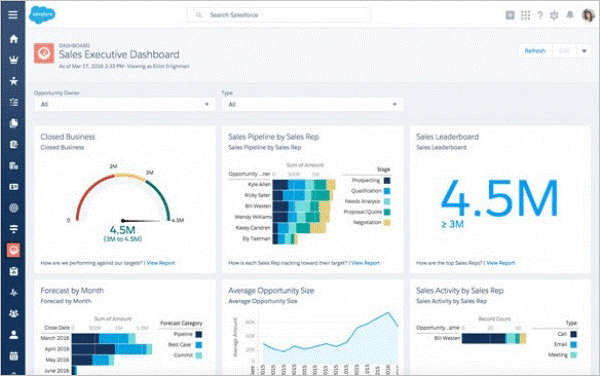Open the Files sidebar icon
This screenshot has width=600, height=376.
[x=13, y=123]
